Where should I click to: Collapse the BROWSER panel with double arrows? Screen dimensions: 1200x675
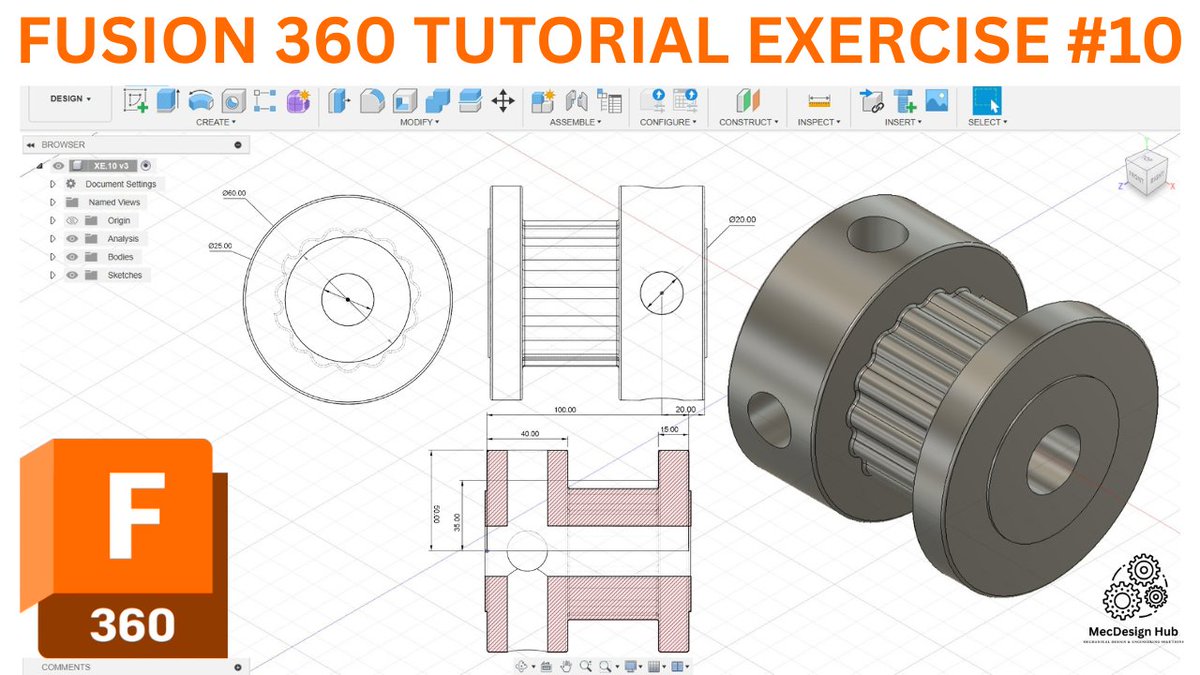31,145
